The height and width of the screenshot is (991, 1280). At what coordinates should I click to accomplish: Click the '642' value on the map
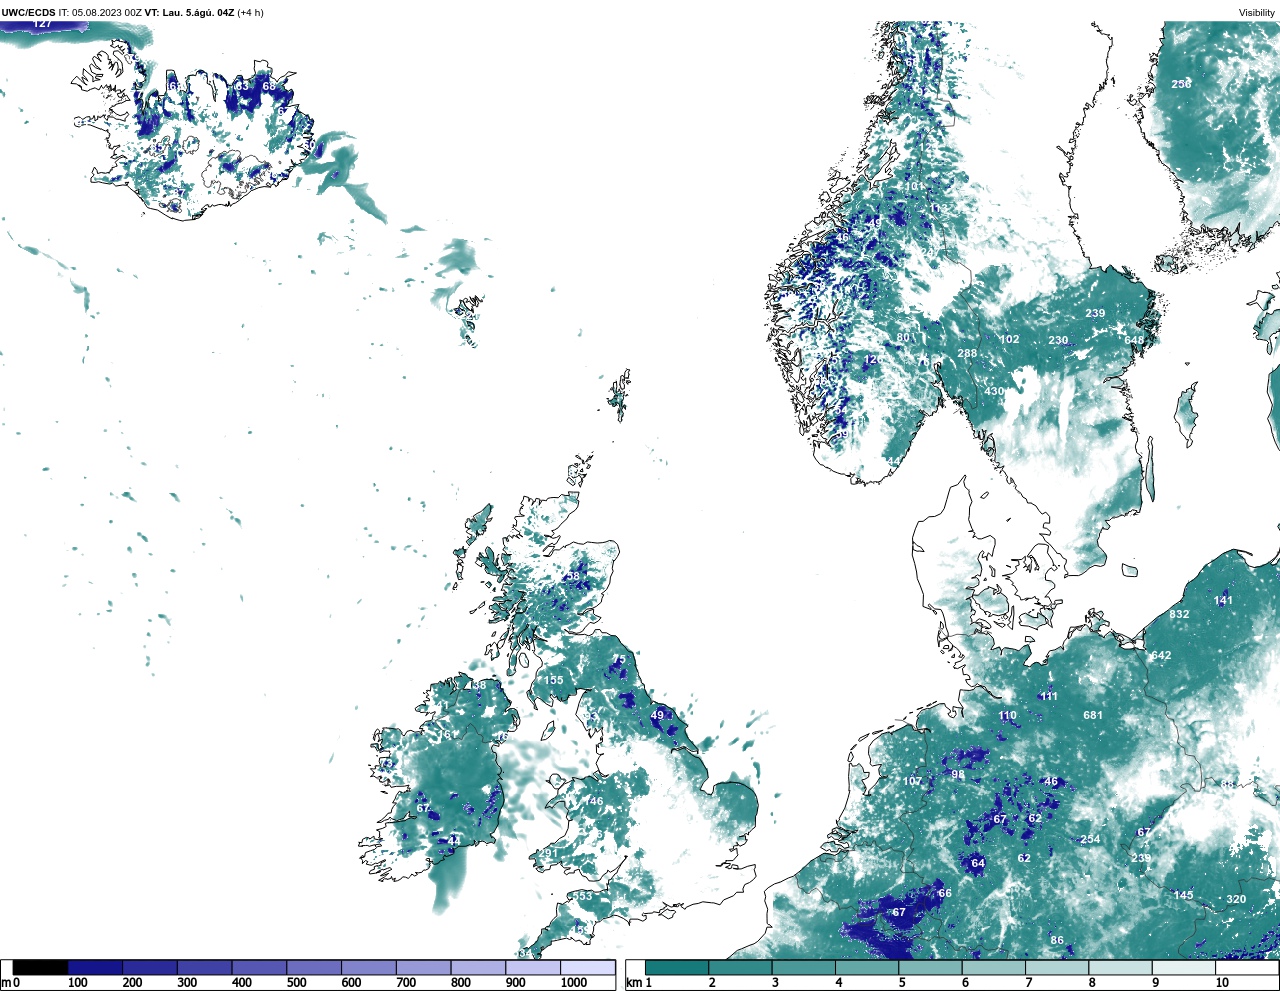tap(1161, 656)
